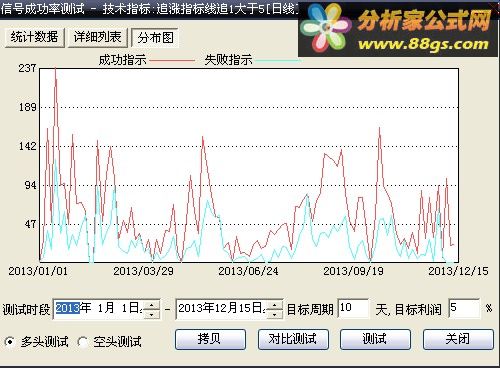Image resolution: width=500 pixels, height=368 pixels.
Task: Click the 成功指示 legend label
Action: [x=123, y=60]
